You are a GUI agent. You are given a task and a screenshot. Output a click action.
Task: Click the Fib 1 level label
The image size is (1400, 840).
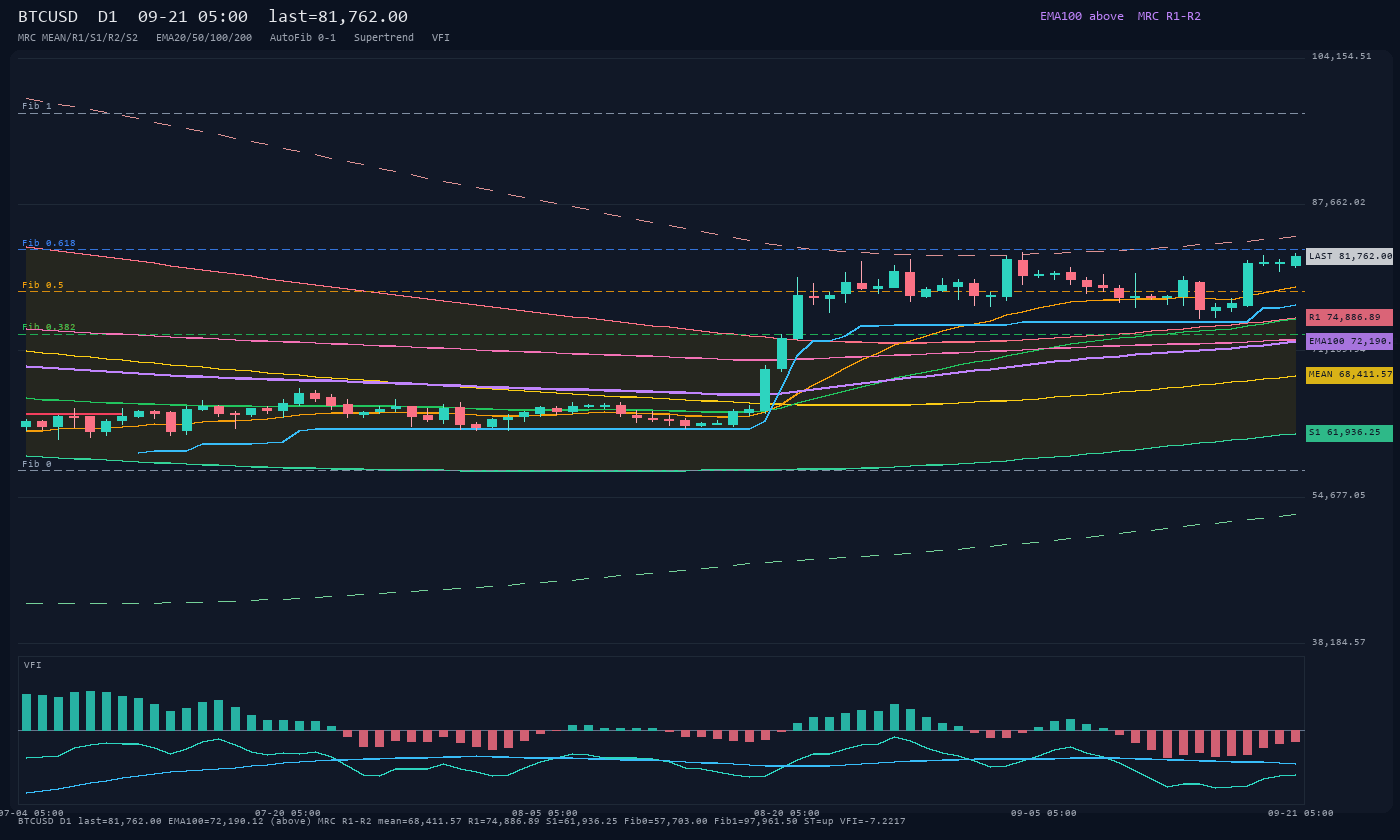(37, 106)
